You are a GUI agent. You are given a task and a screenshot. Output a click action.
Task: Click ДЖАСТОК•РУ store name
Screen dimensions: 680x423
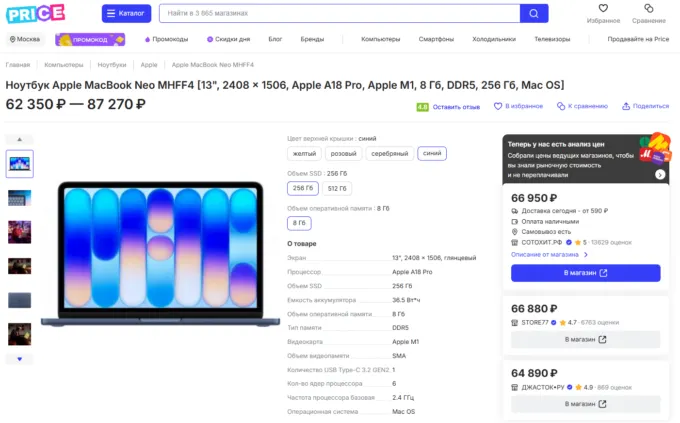coord(543,387)
